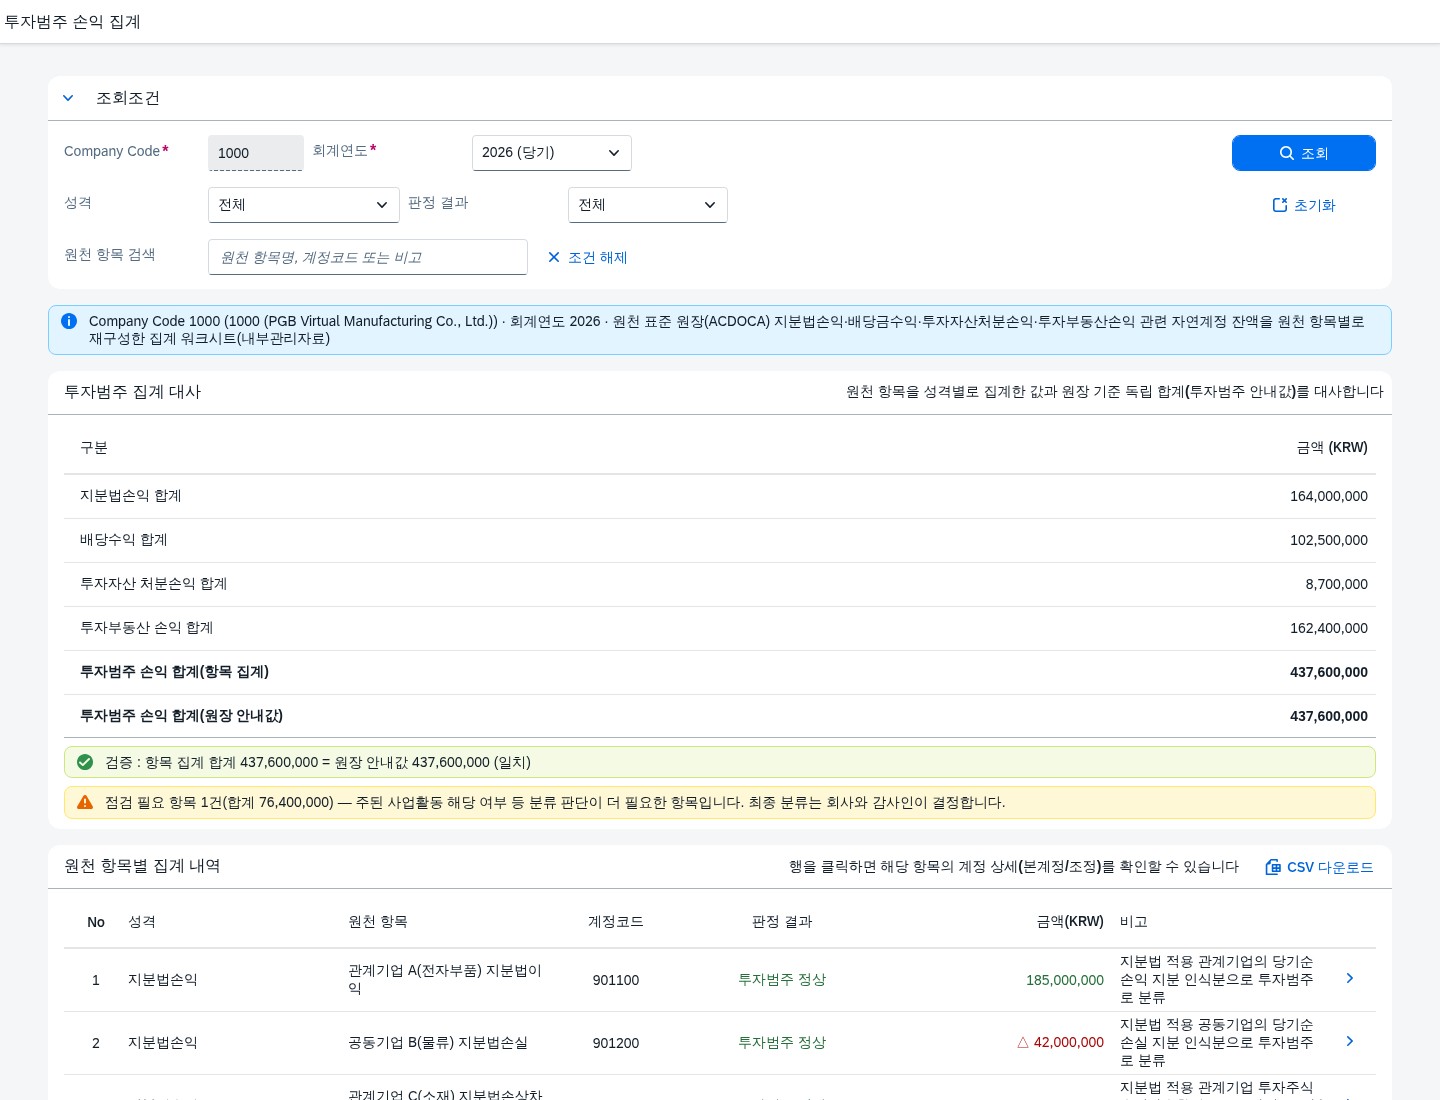Click amount 8,700,000
This screenshot has height=1100, width=1440.
[1336, 584]
